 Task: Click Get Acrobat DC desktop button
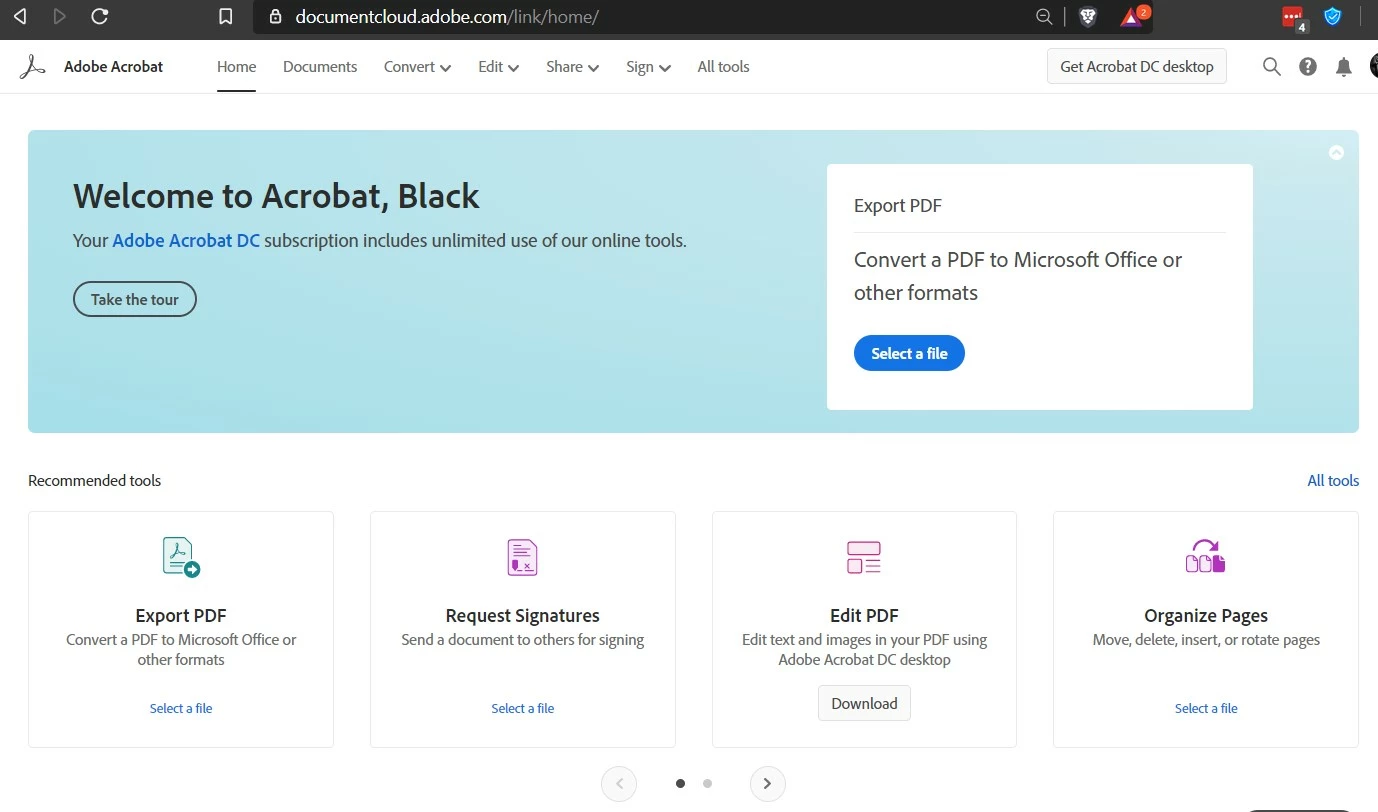pyautogui.click(x=1137, y=67)
